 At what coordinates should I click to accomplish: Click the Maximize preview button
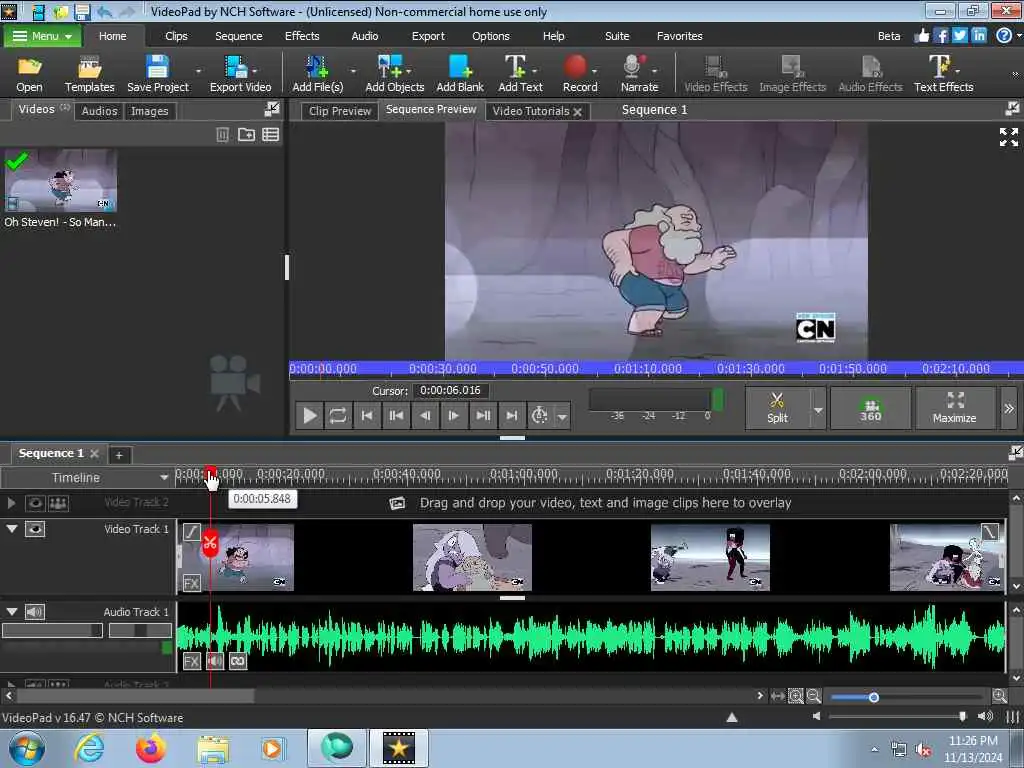pos(954,408)
